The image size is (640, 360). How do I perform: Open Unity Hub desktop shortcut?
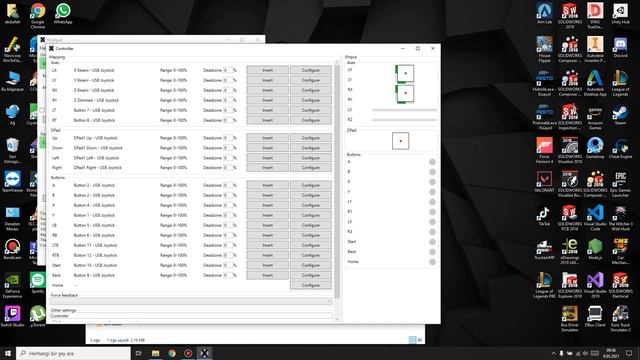click(620, 13)
